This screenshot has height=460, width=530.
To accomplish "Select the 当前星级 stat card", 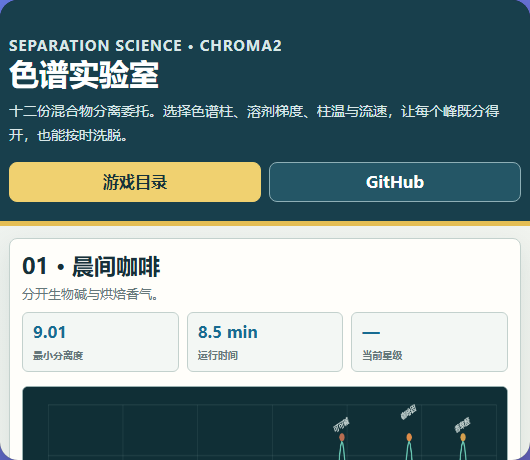I will tap(429, 342).
